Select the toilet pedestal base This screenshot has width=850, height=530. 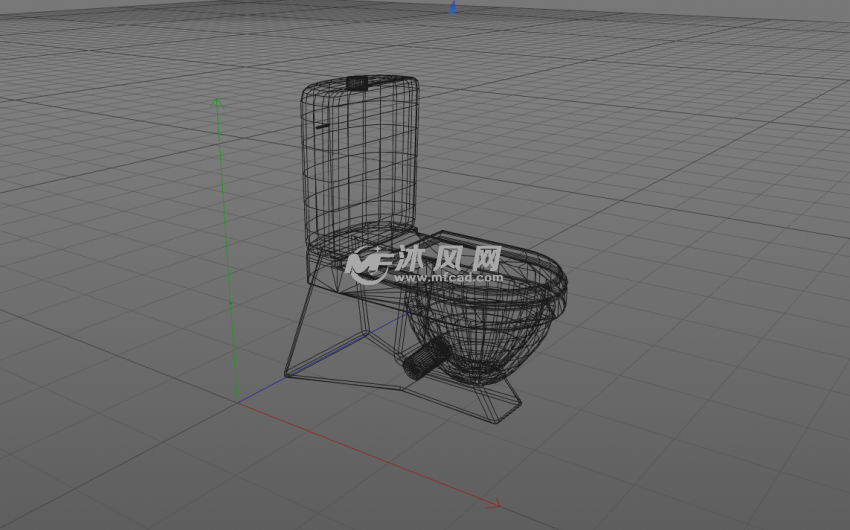coord(340,340)
